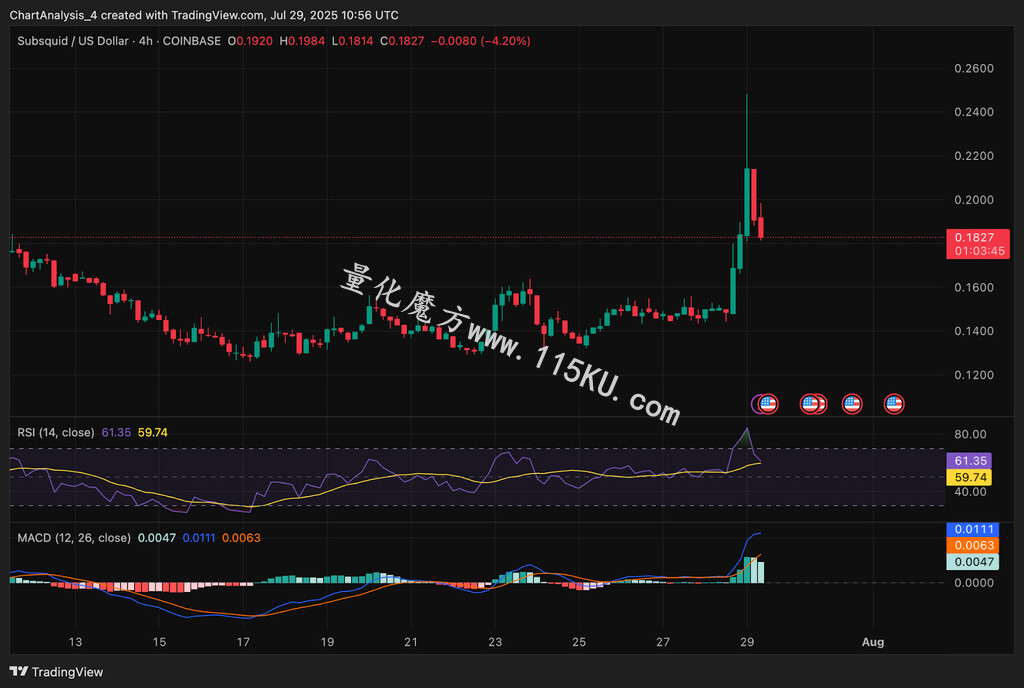Click the 0.2000 price scale label
Viewport: 1024px width, 688px height.
(x=974, y=200)
